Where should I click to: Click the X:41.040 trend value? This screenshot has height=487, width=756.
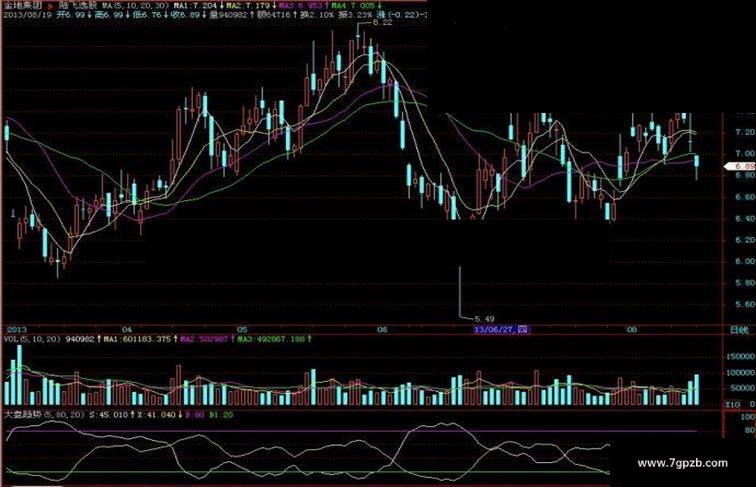pos(156,415)
